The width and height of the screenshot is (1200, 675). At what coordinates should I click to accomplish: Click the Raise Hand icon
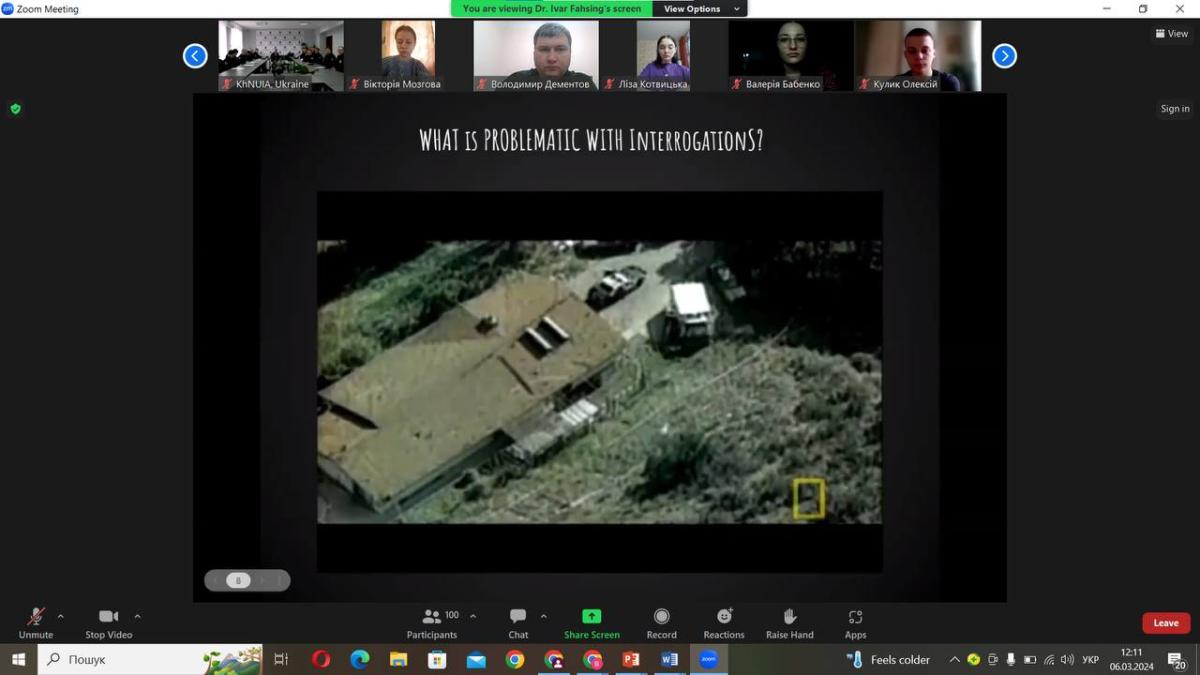(789, 617)
